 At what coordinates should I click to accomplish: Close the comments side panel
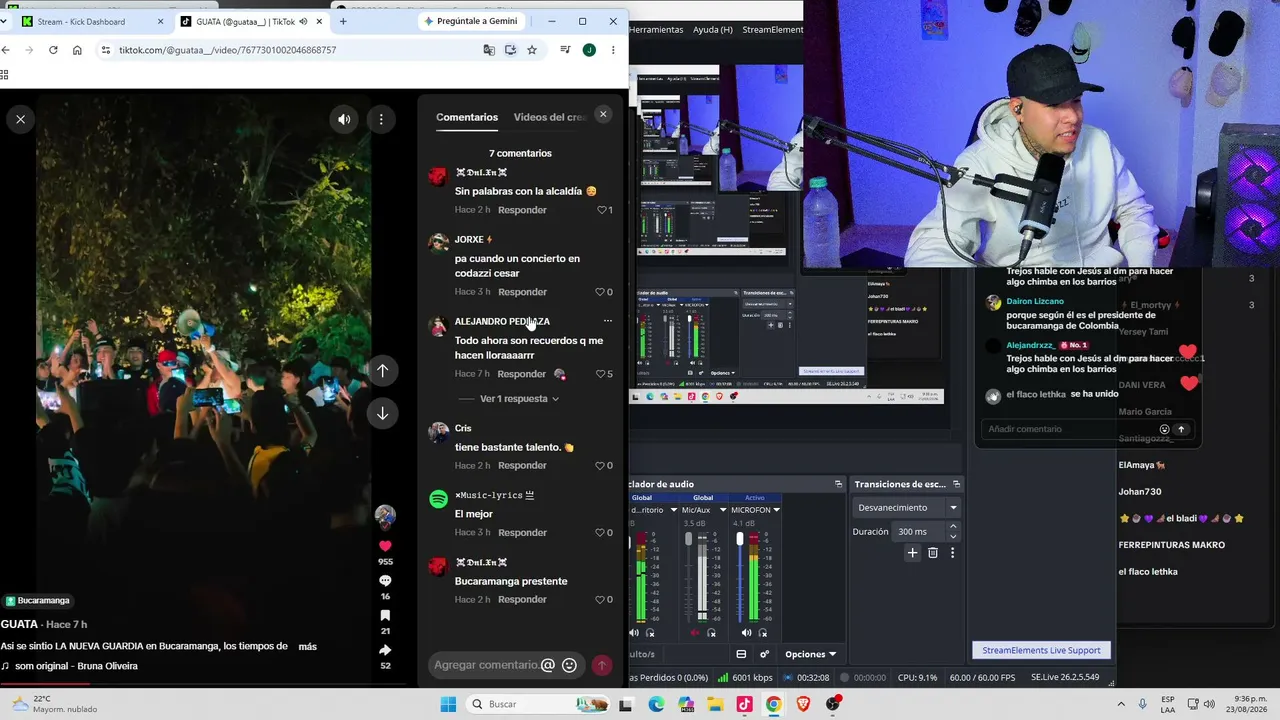pos(603,114)
